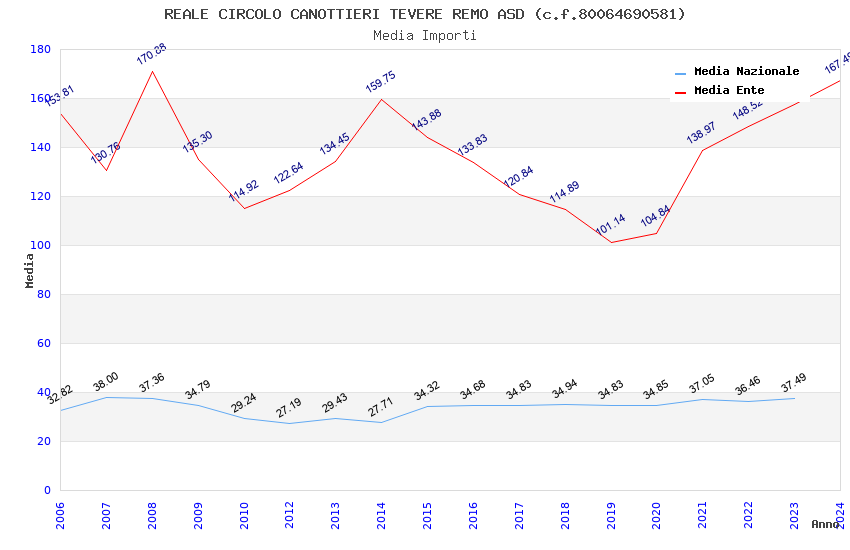Select the year label 2013
Viewport: 850px width, 550px height.
point(336,515)
